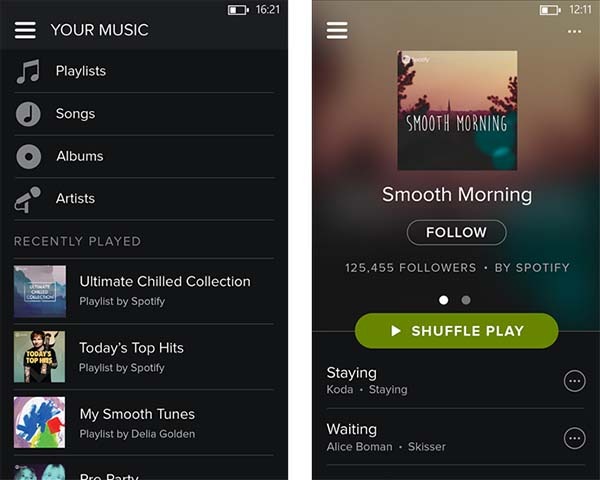Tap Today's Top Hits cover thumbnail
The image size is (600, 480).
(x=39, y=357)
